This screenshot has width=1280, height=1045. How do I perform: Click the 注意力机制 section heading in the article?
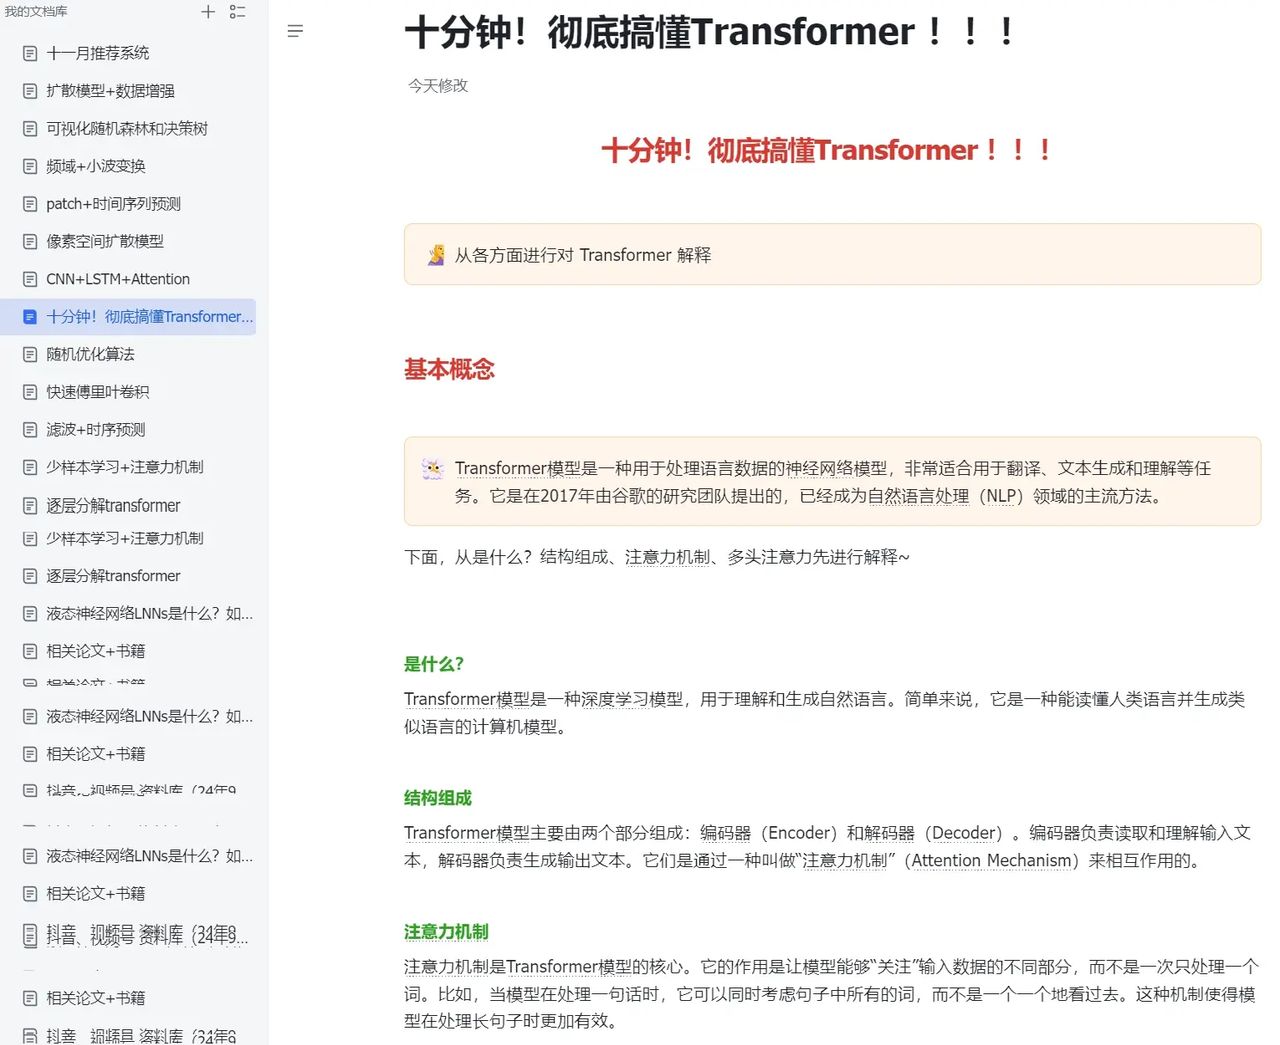tap(446, 931)
